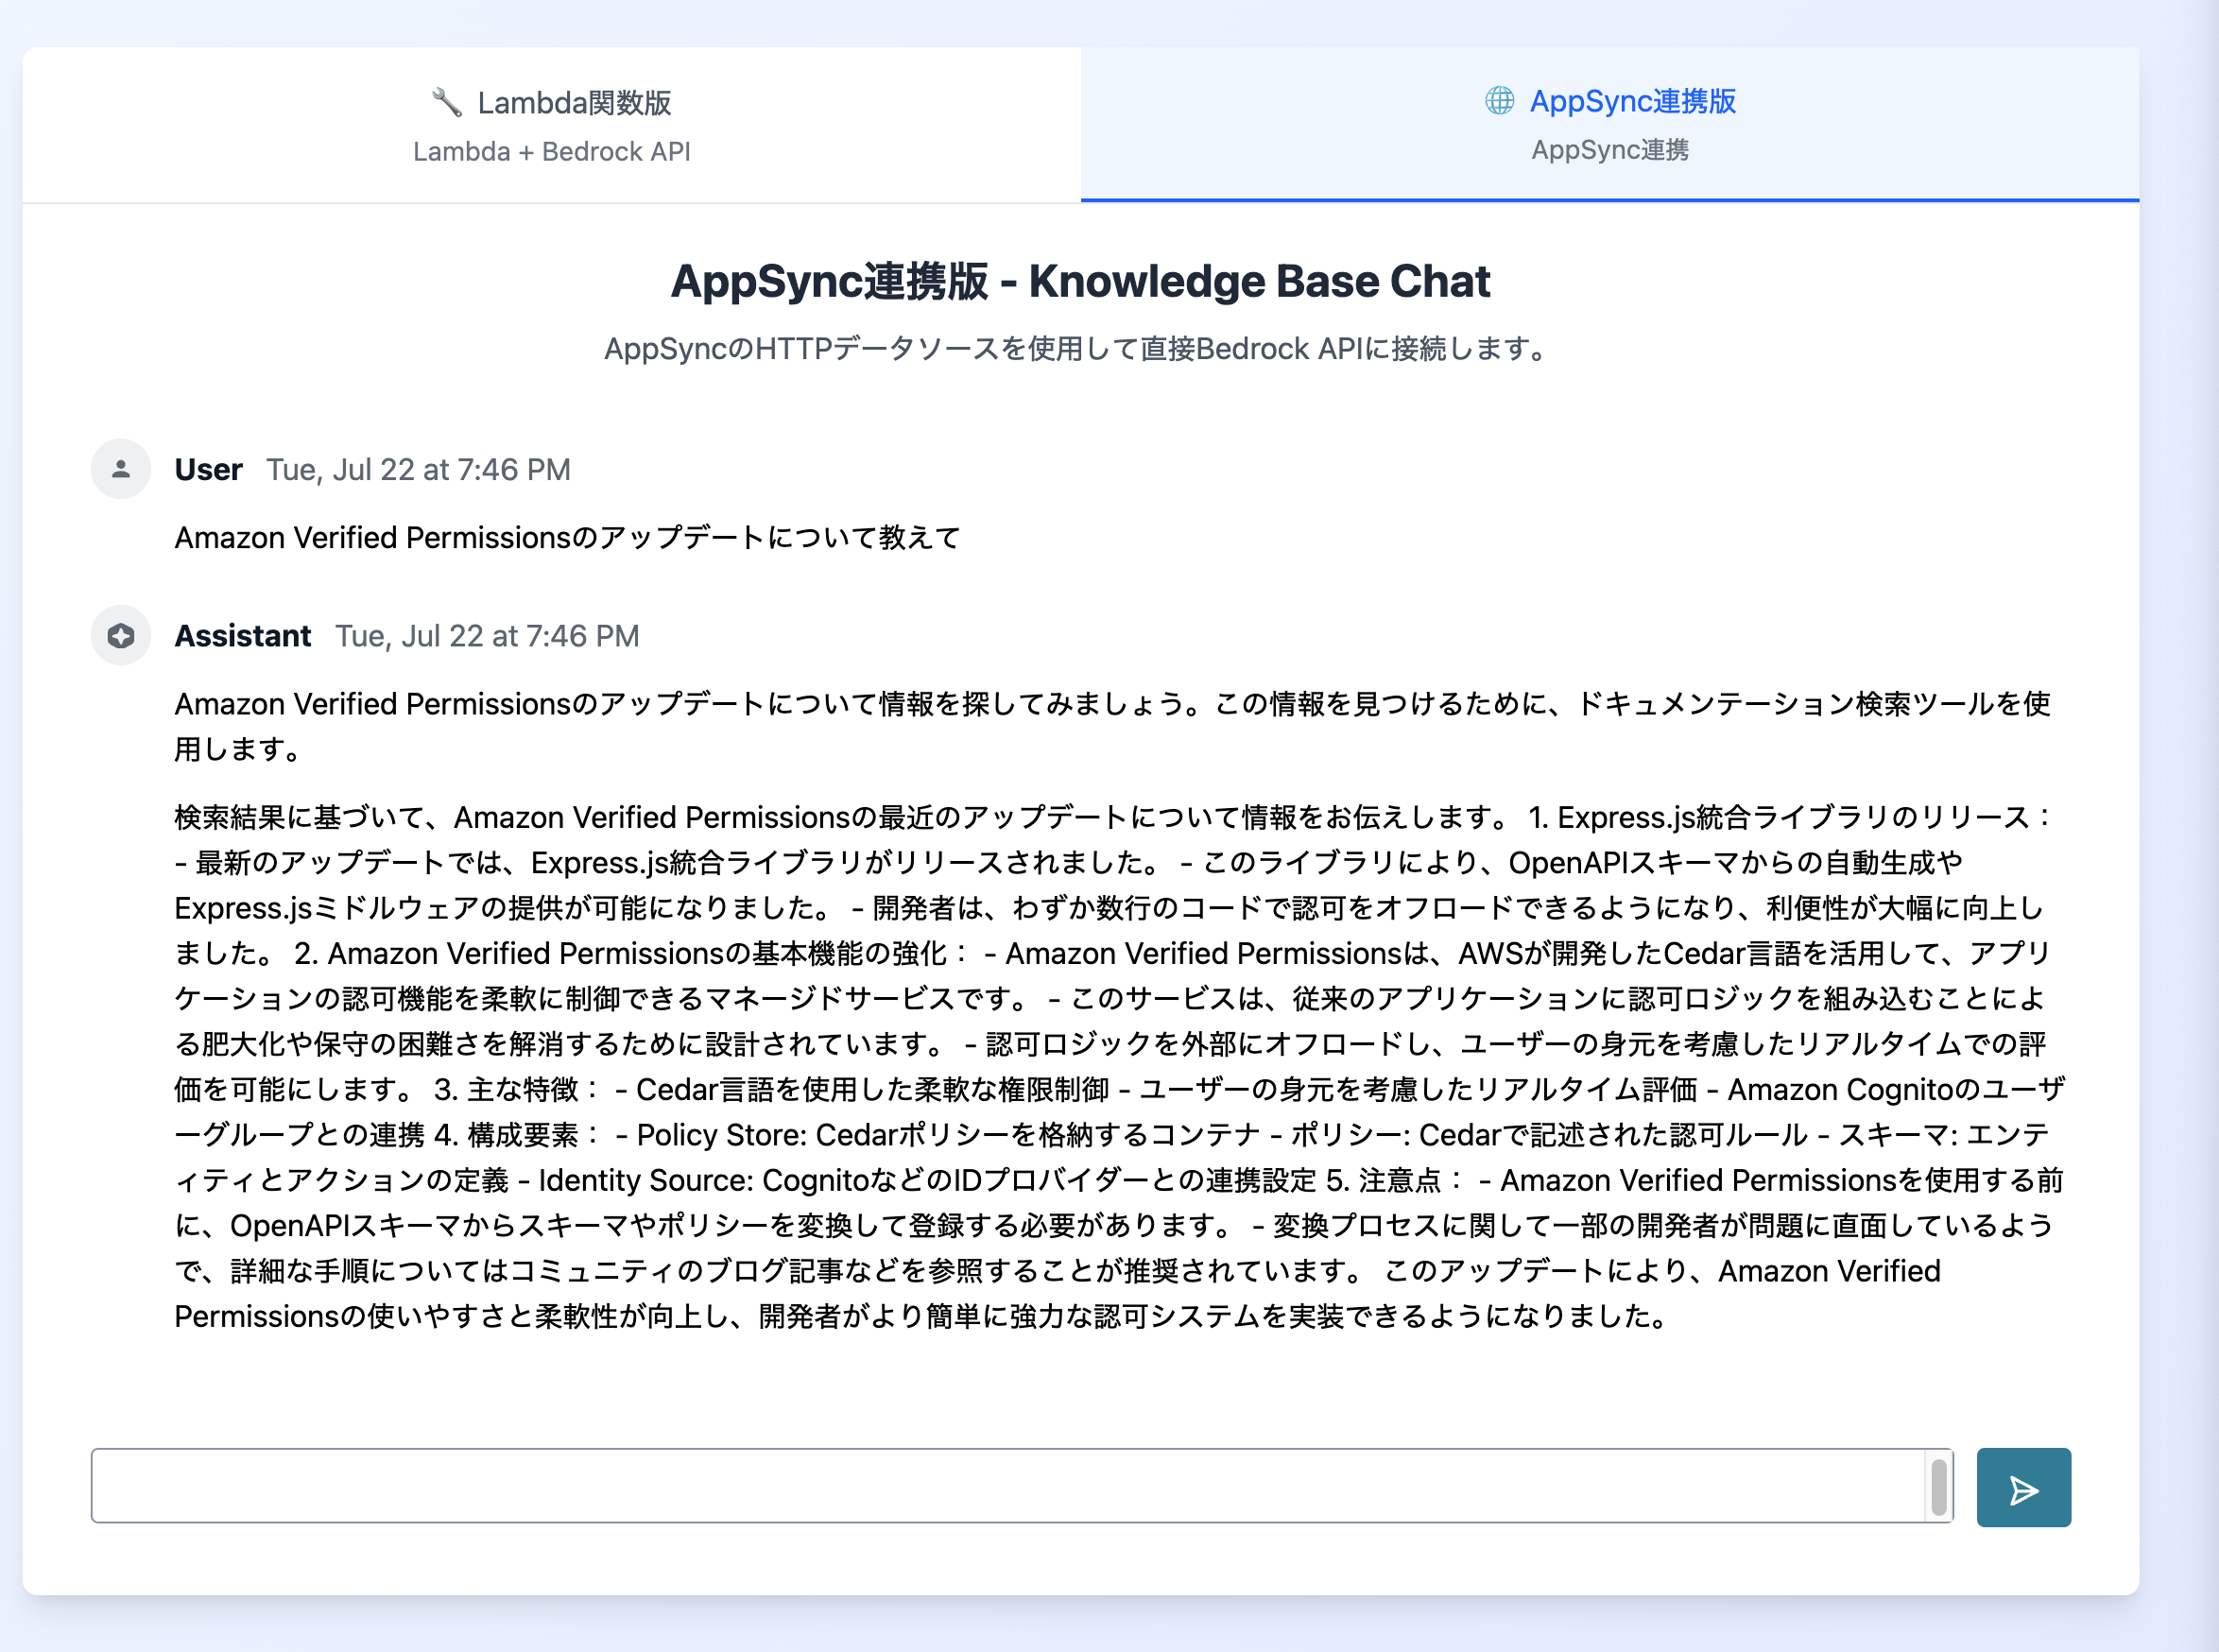Click 'AppSync連携' tab subtitle

click(x=1610, y=149)
